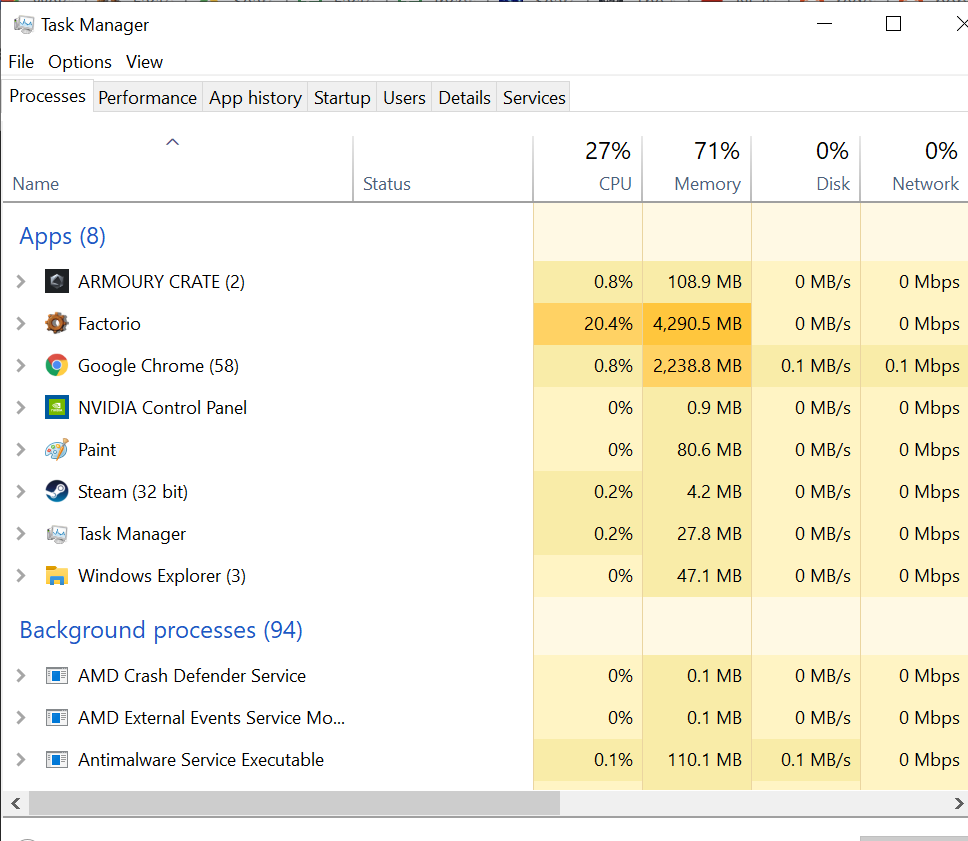Screen dimensions: 968x841
Task: Select the Factorio process name
Action: coord(109,324)
